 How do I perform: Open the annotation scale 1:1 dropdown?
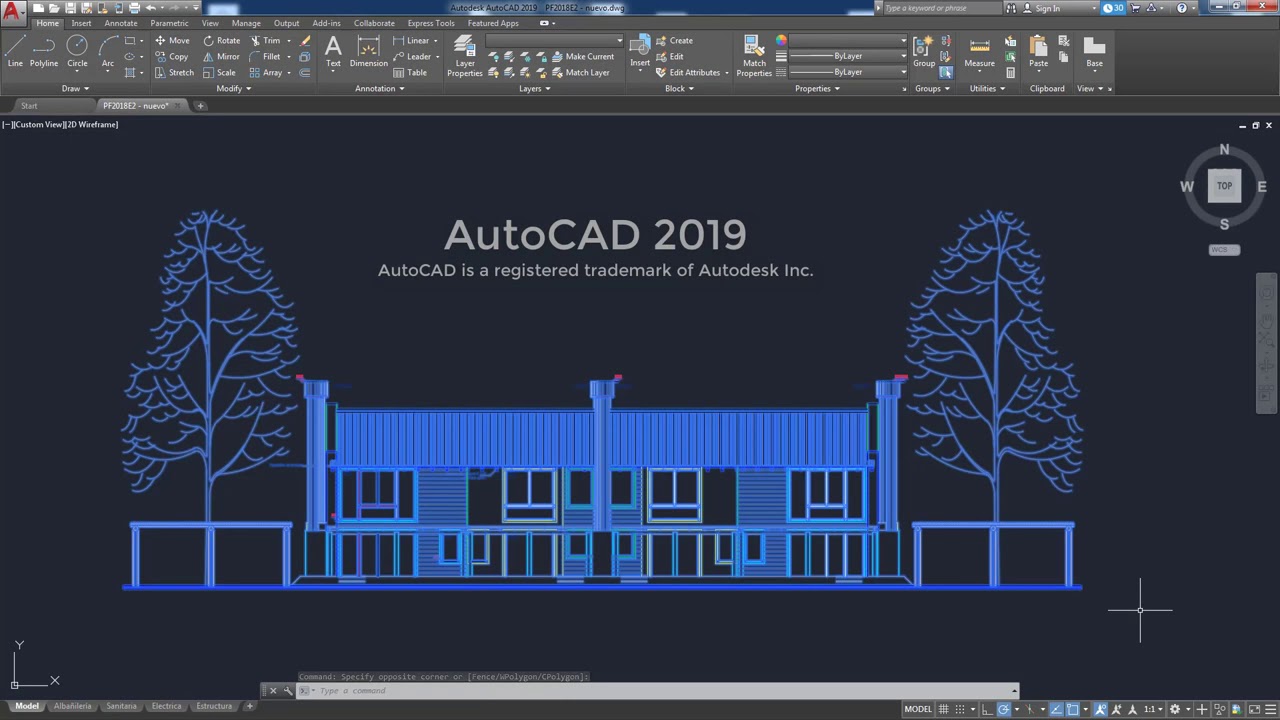click(x=1153, y=709)
